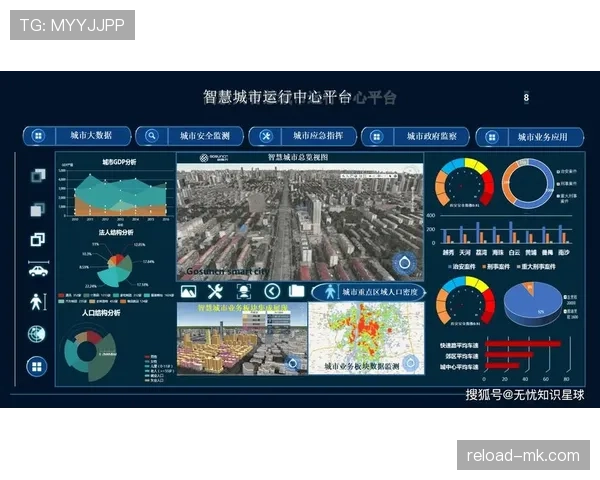This screenshot has height=480, width=600.
Task: Click the lower security index gauge
Action: coord(465,301)
